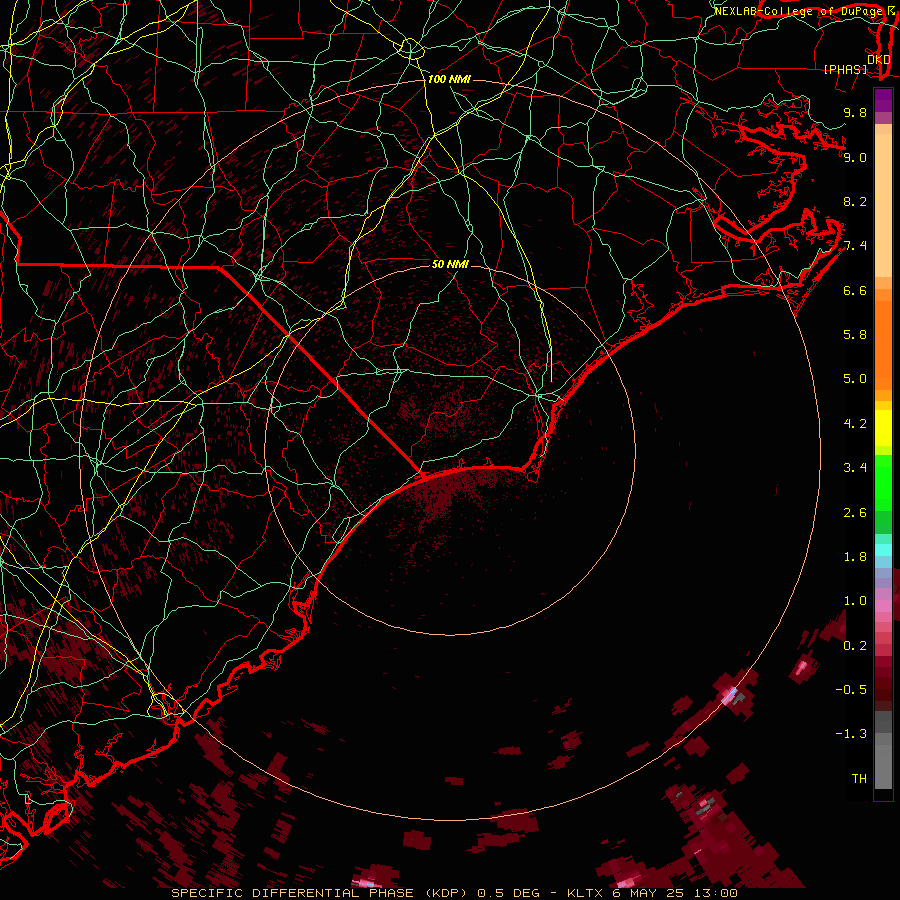The height and width of the screenshot is (900, 900).
Task: Click the 8.2 legend value
Action: coord(855,201)
